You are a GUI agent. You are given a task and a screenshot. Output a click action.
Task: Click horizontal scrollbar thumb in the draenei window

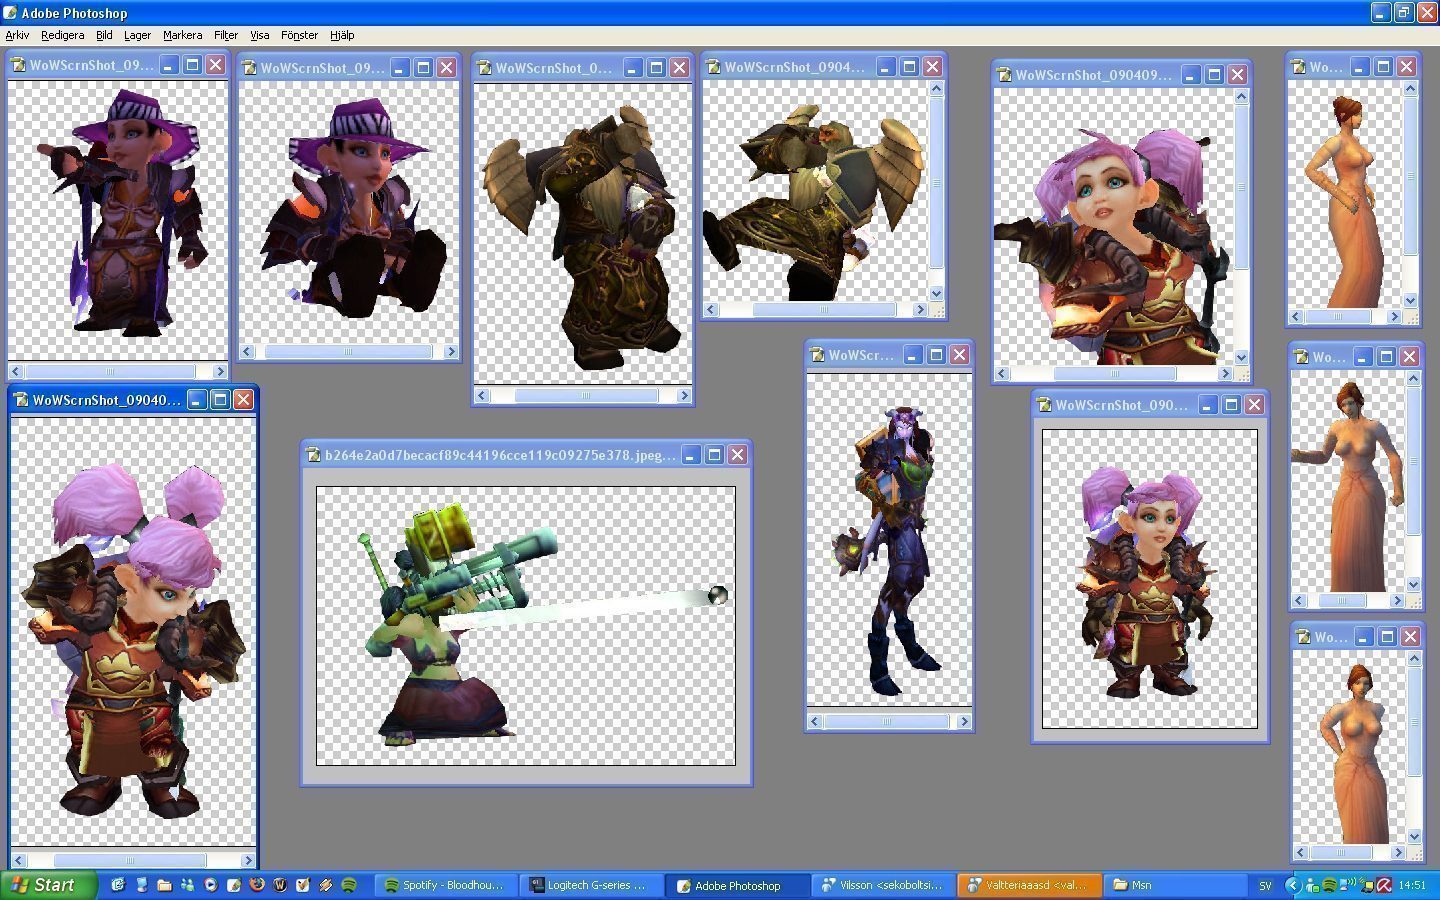point(887,721)
